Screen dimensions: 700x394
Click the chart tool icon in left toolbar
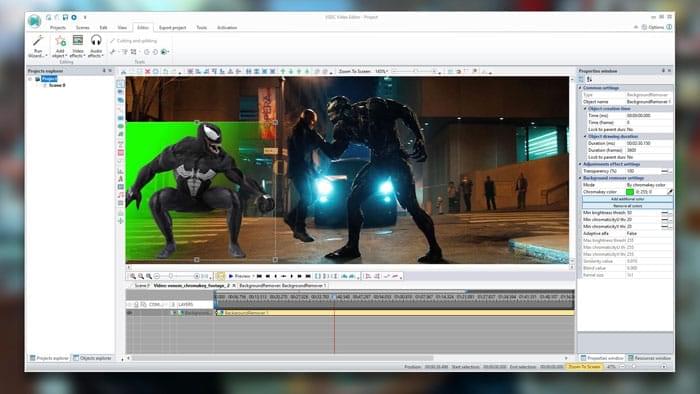[121, 171]
